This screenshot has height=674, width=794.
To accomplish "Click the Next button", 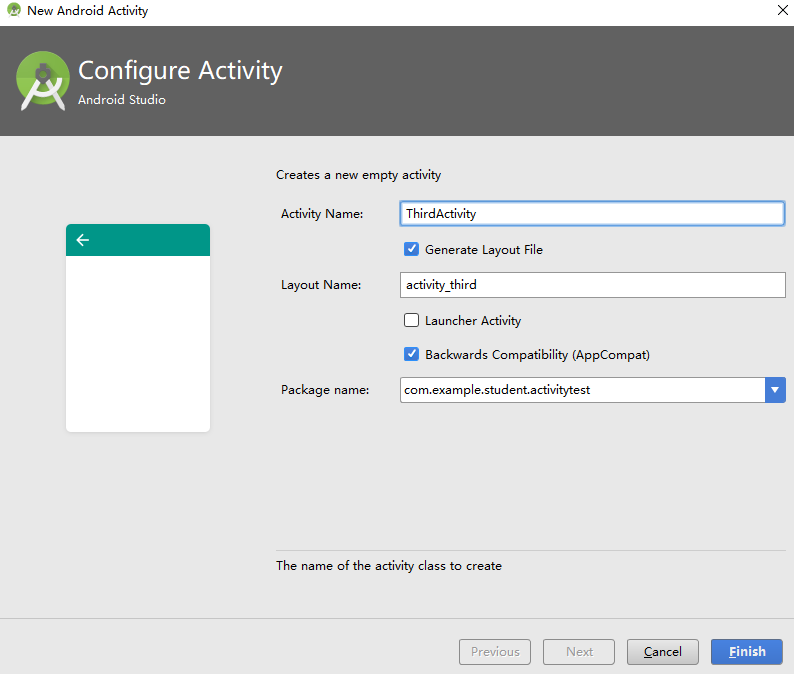I will [579, 652].
